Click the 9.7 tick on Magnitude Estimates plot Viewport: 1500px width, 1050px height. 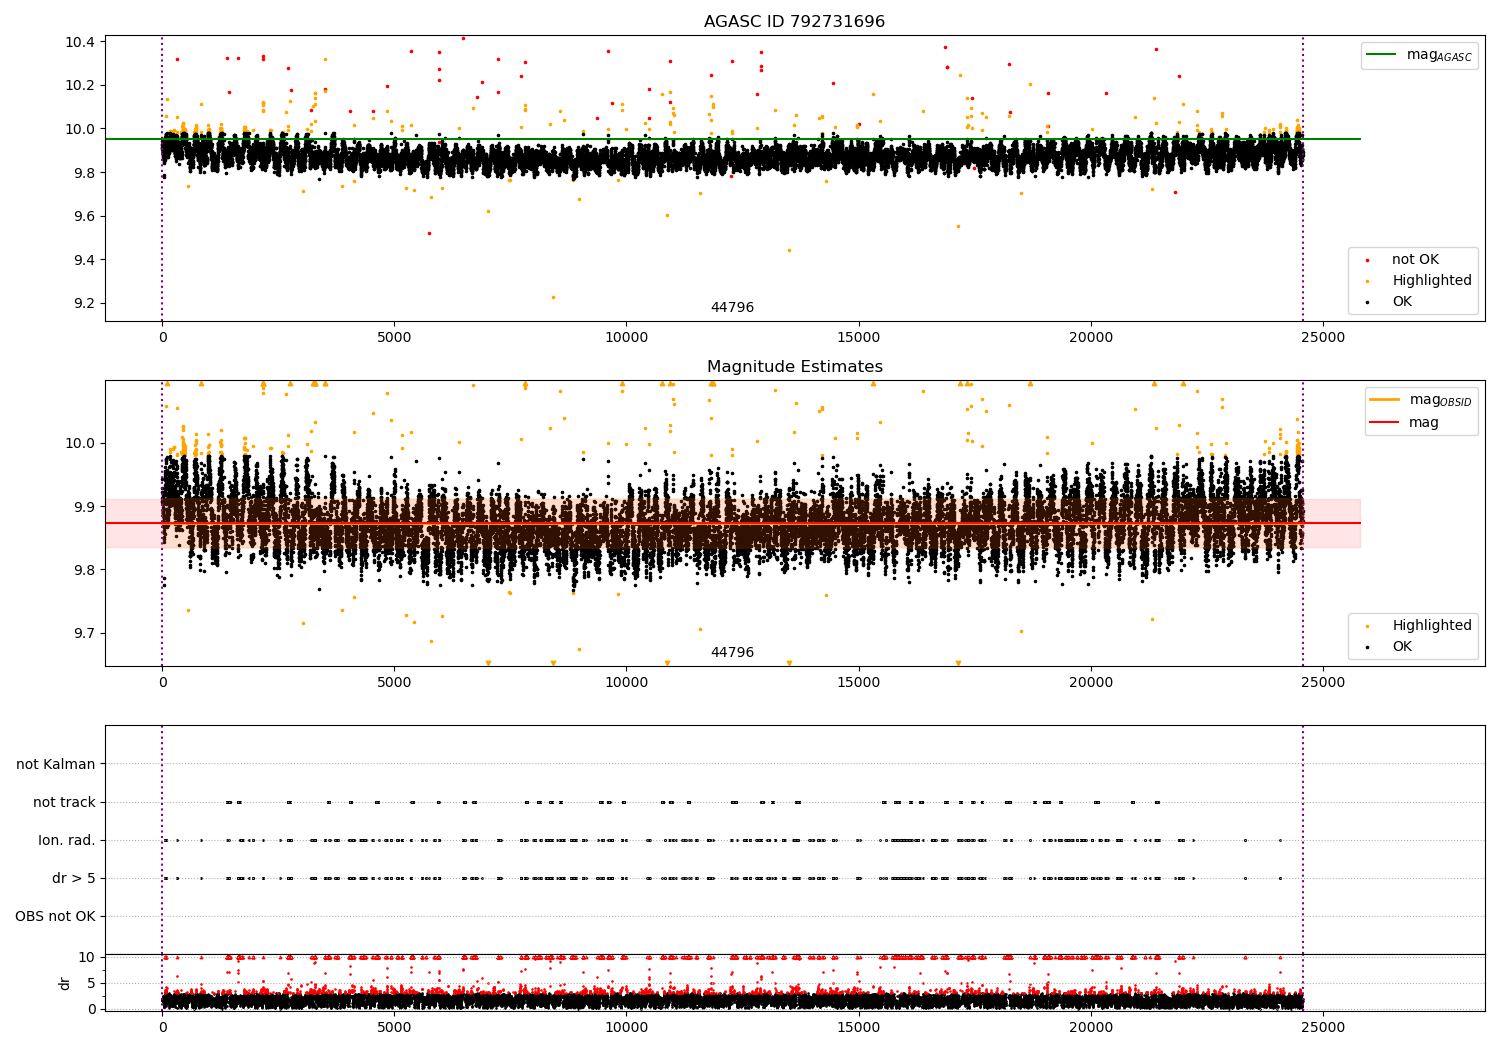[84, 633]
